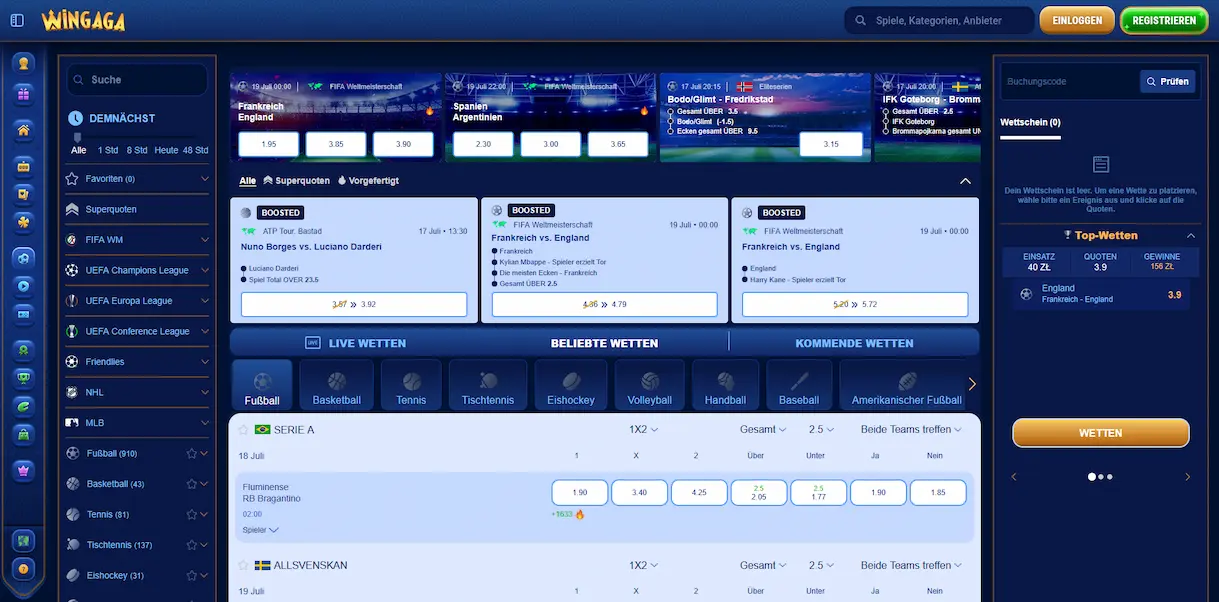Open the orange question mark help icon
Screen dimensions: 1219x602
(x=24, y=568)
